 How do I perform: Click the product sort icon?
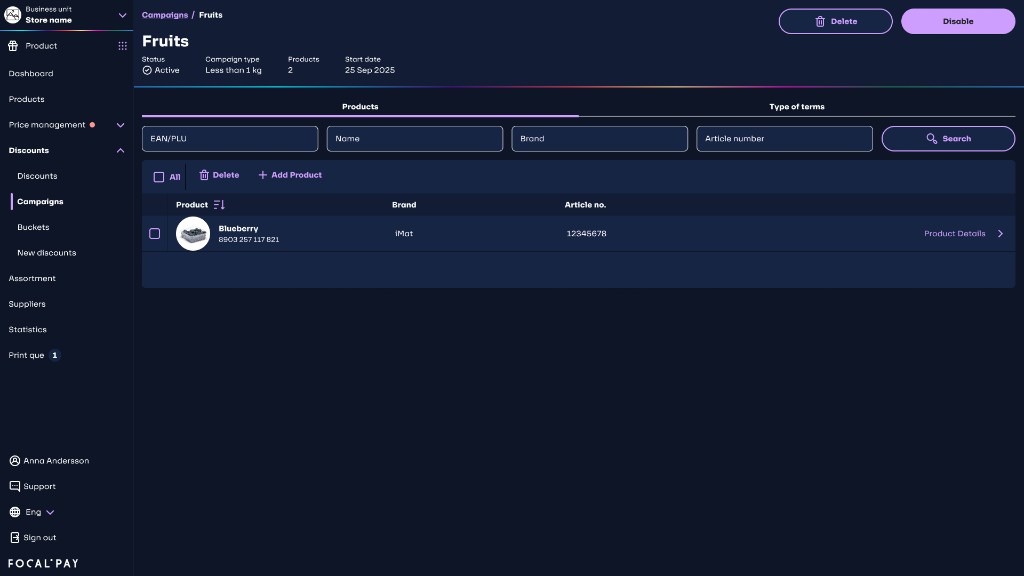pyautogui.click(x=219, y=205)
